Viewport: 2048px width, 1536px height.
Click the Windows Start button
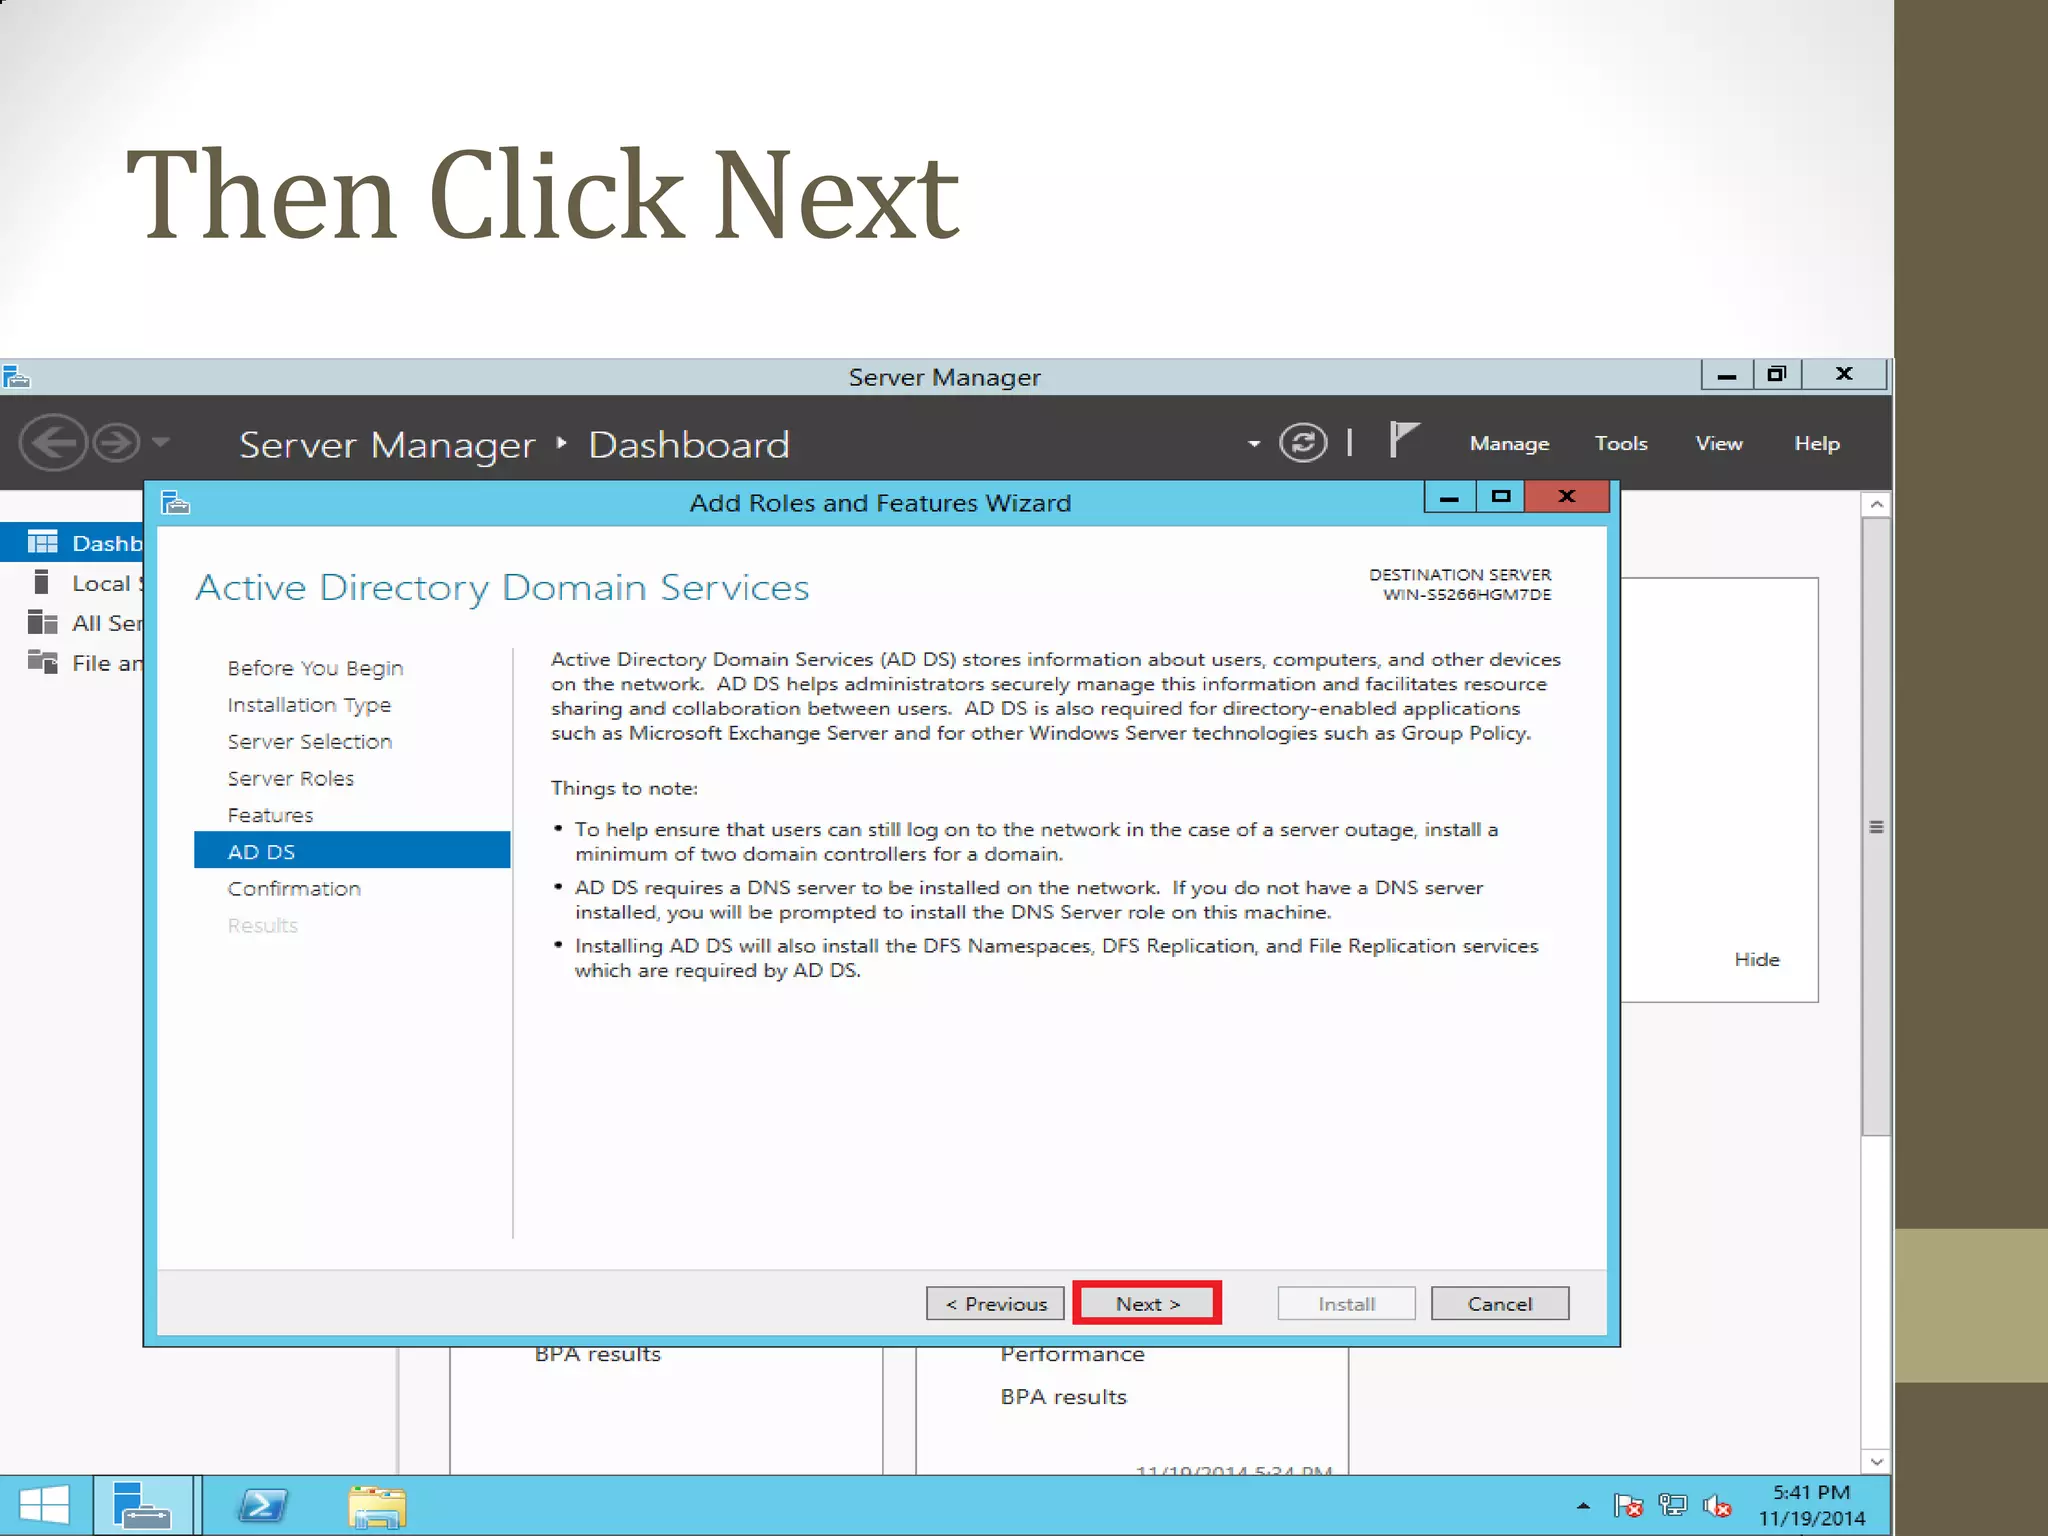click(44, 1506)
